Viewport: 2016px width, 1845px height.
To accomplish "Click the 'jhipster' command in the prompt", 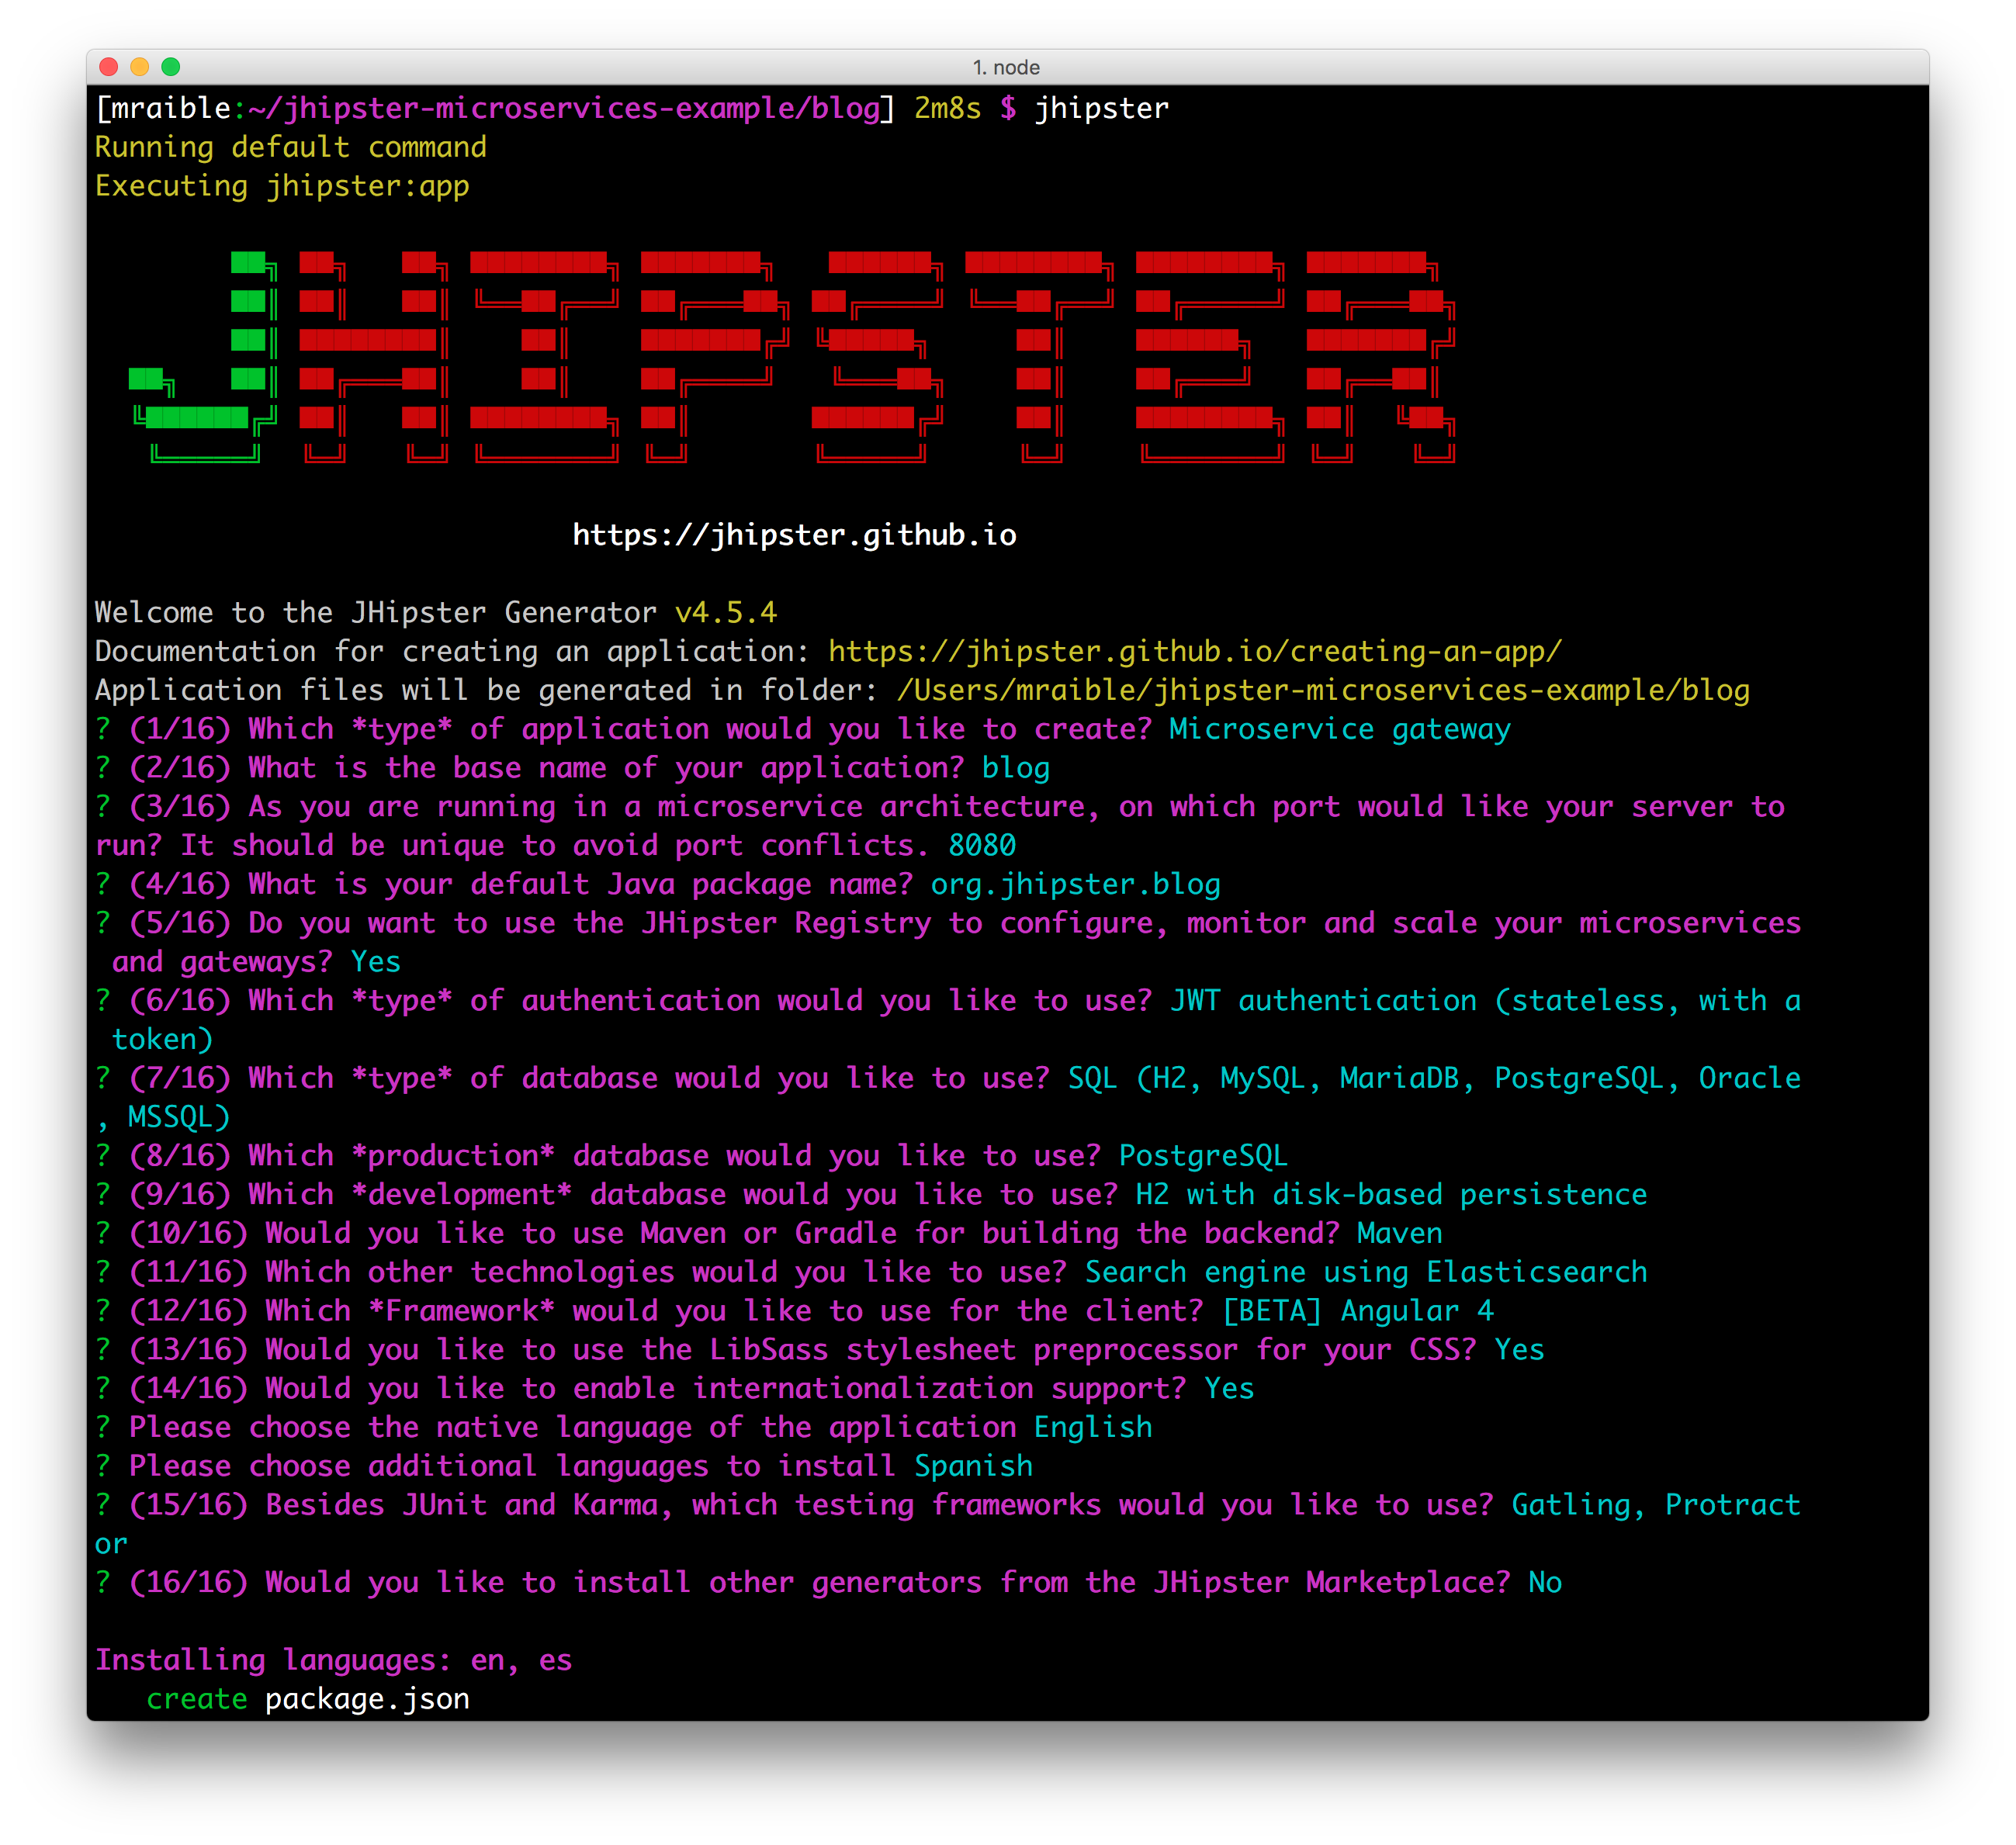I will pos(1101,108).
